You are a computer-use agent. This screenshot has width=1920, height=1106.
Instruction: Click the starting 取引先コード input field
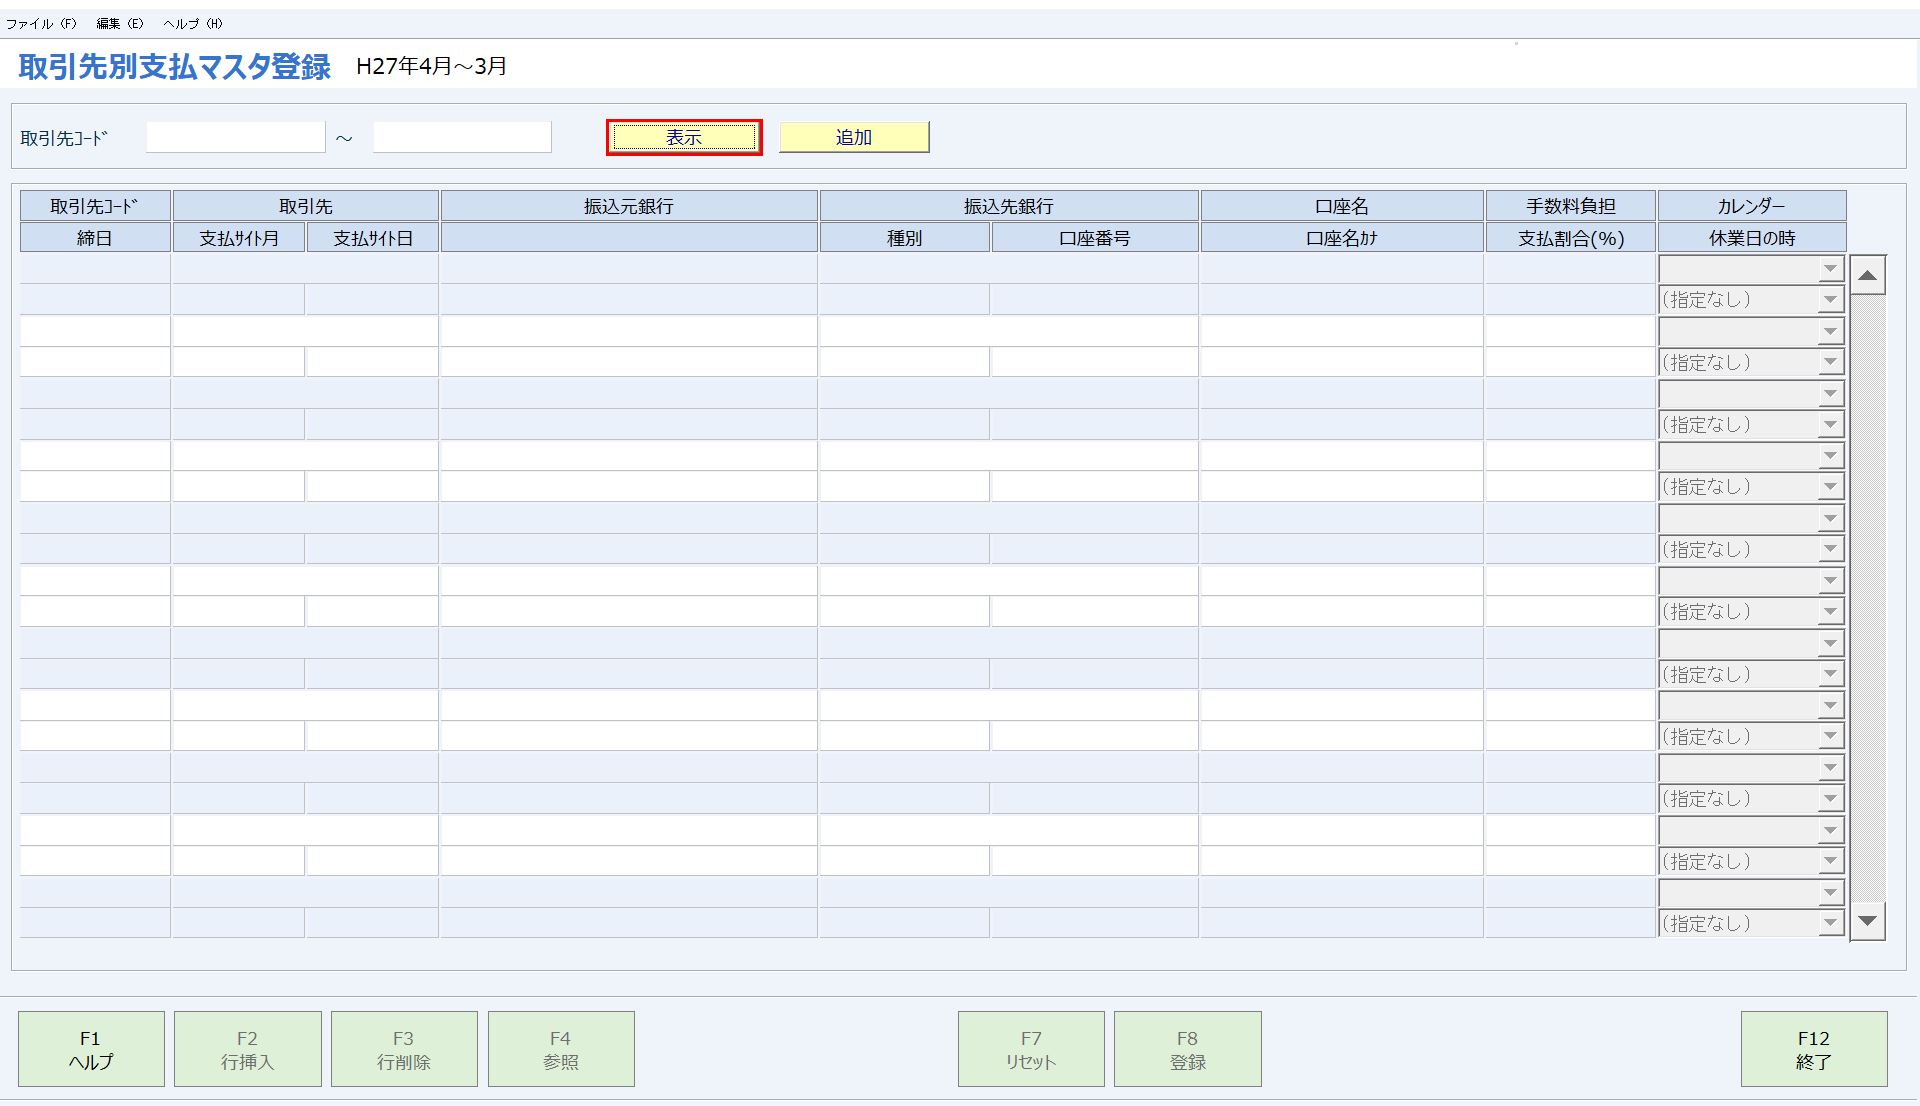(x=235, y=137)
